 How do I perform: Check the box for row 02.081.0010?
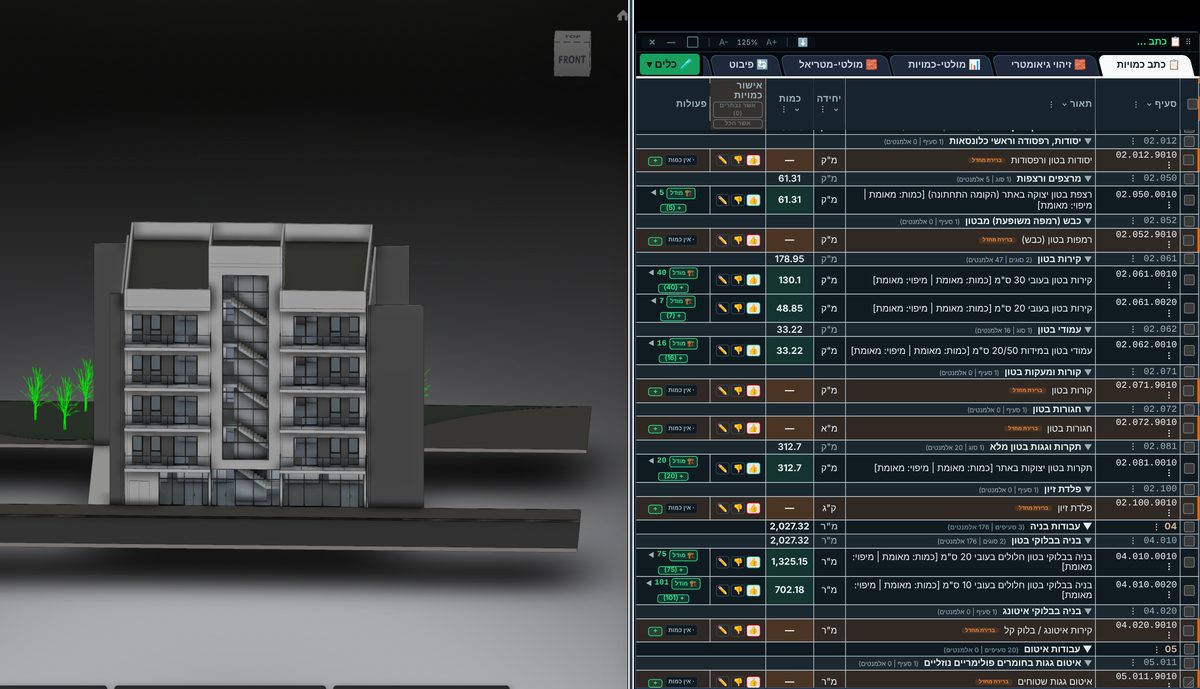[x=1189, y=468]
